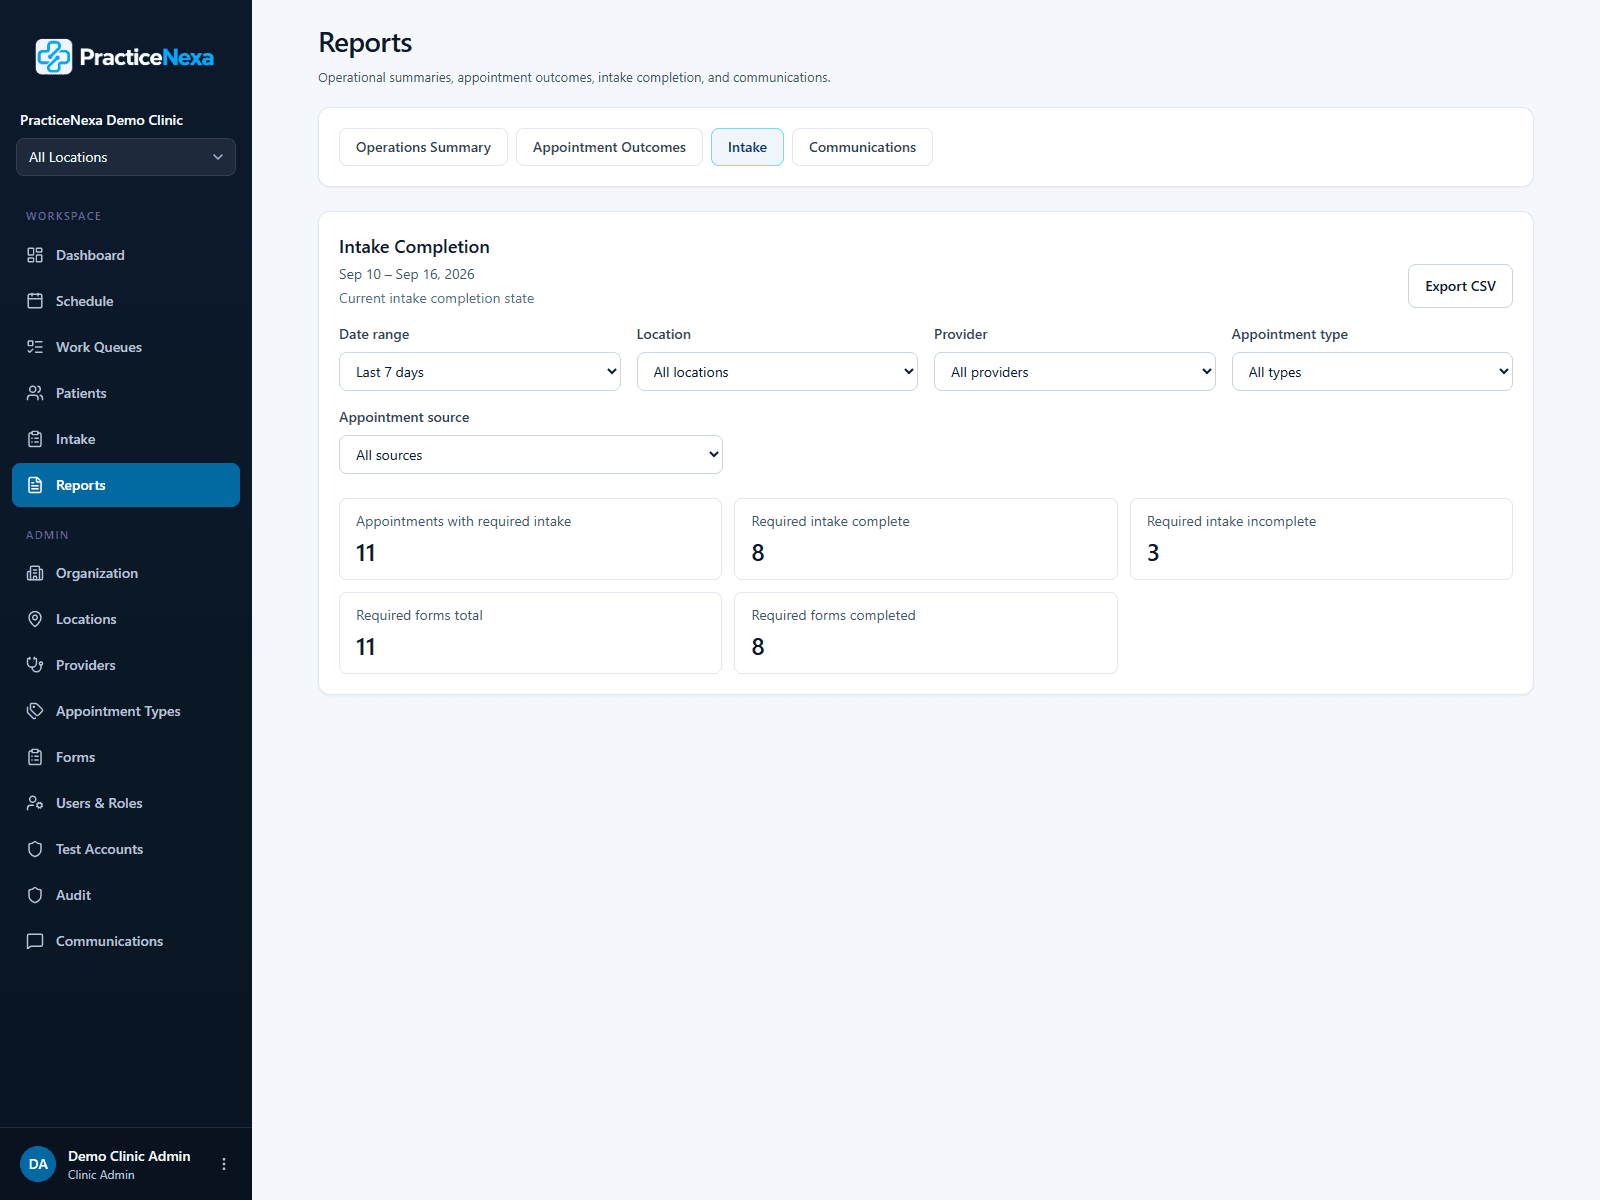The width and height of the screenshot is (1600, 1200).
Task: Open the Communications chat bubble icon in sidebar
Action: [35, 941]
